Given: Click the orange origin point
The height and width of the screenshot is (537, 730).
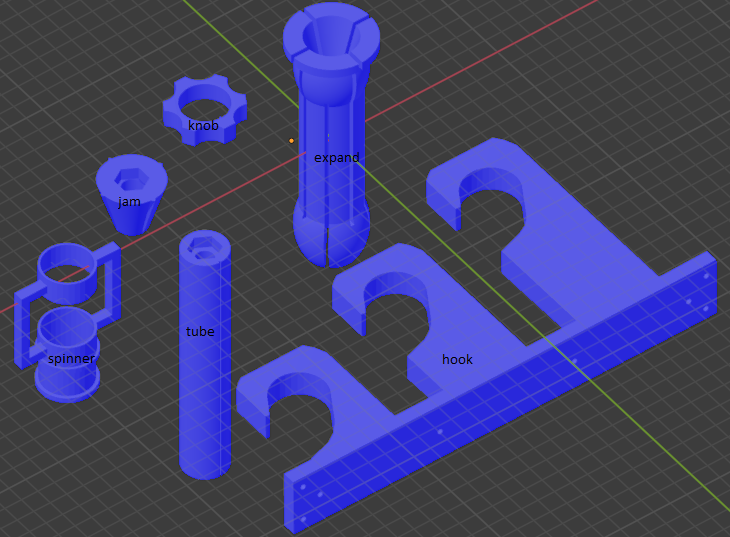Looking at the screenshot, I should [291, 141].
